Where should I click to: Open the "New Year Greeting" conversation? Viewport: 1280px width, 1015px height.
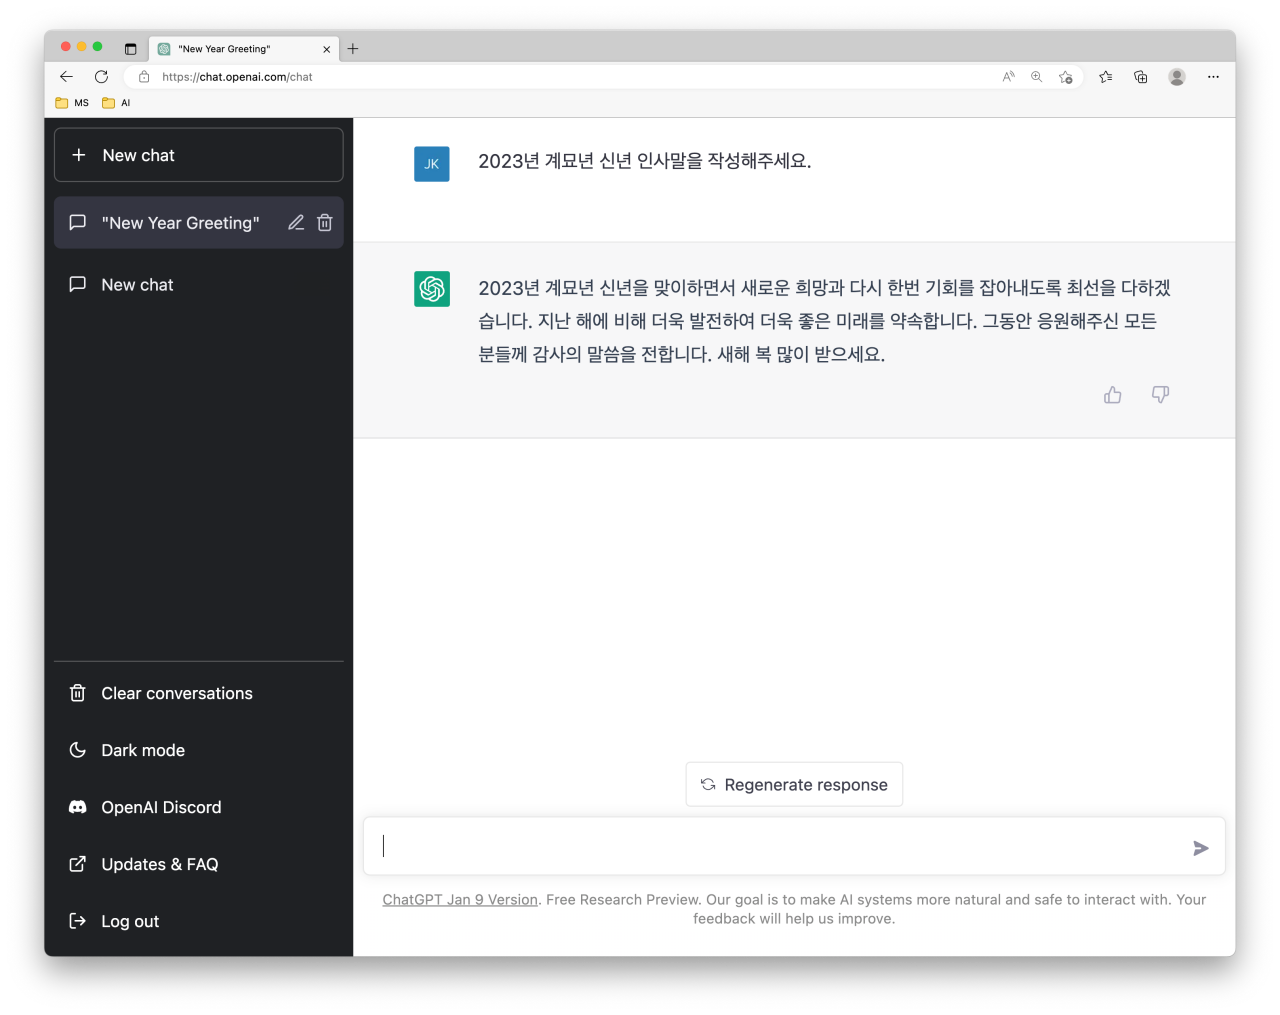click(x=180, y=223)
